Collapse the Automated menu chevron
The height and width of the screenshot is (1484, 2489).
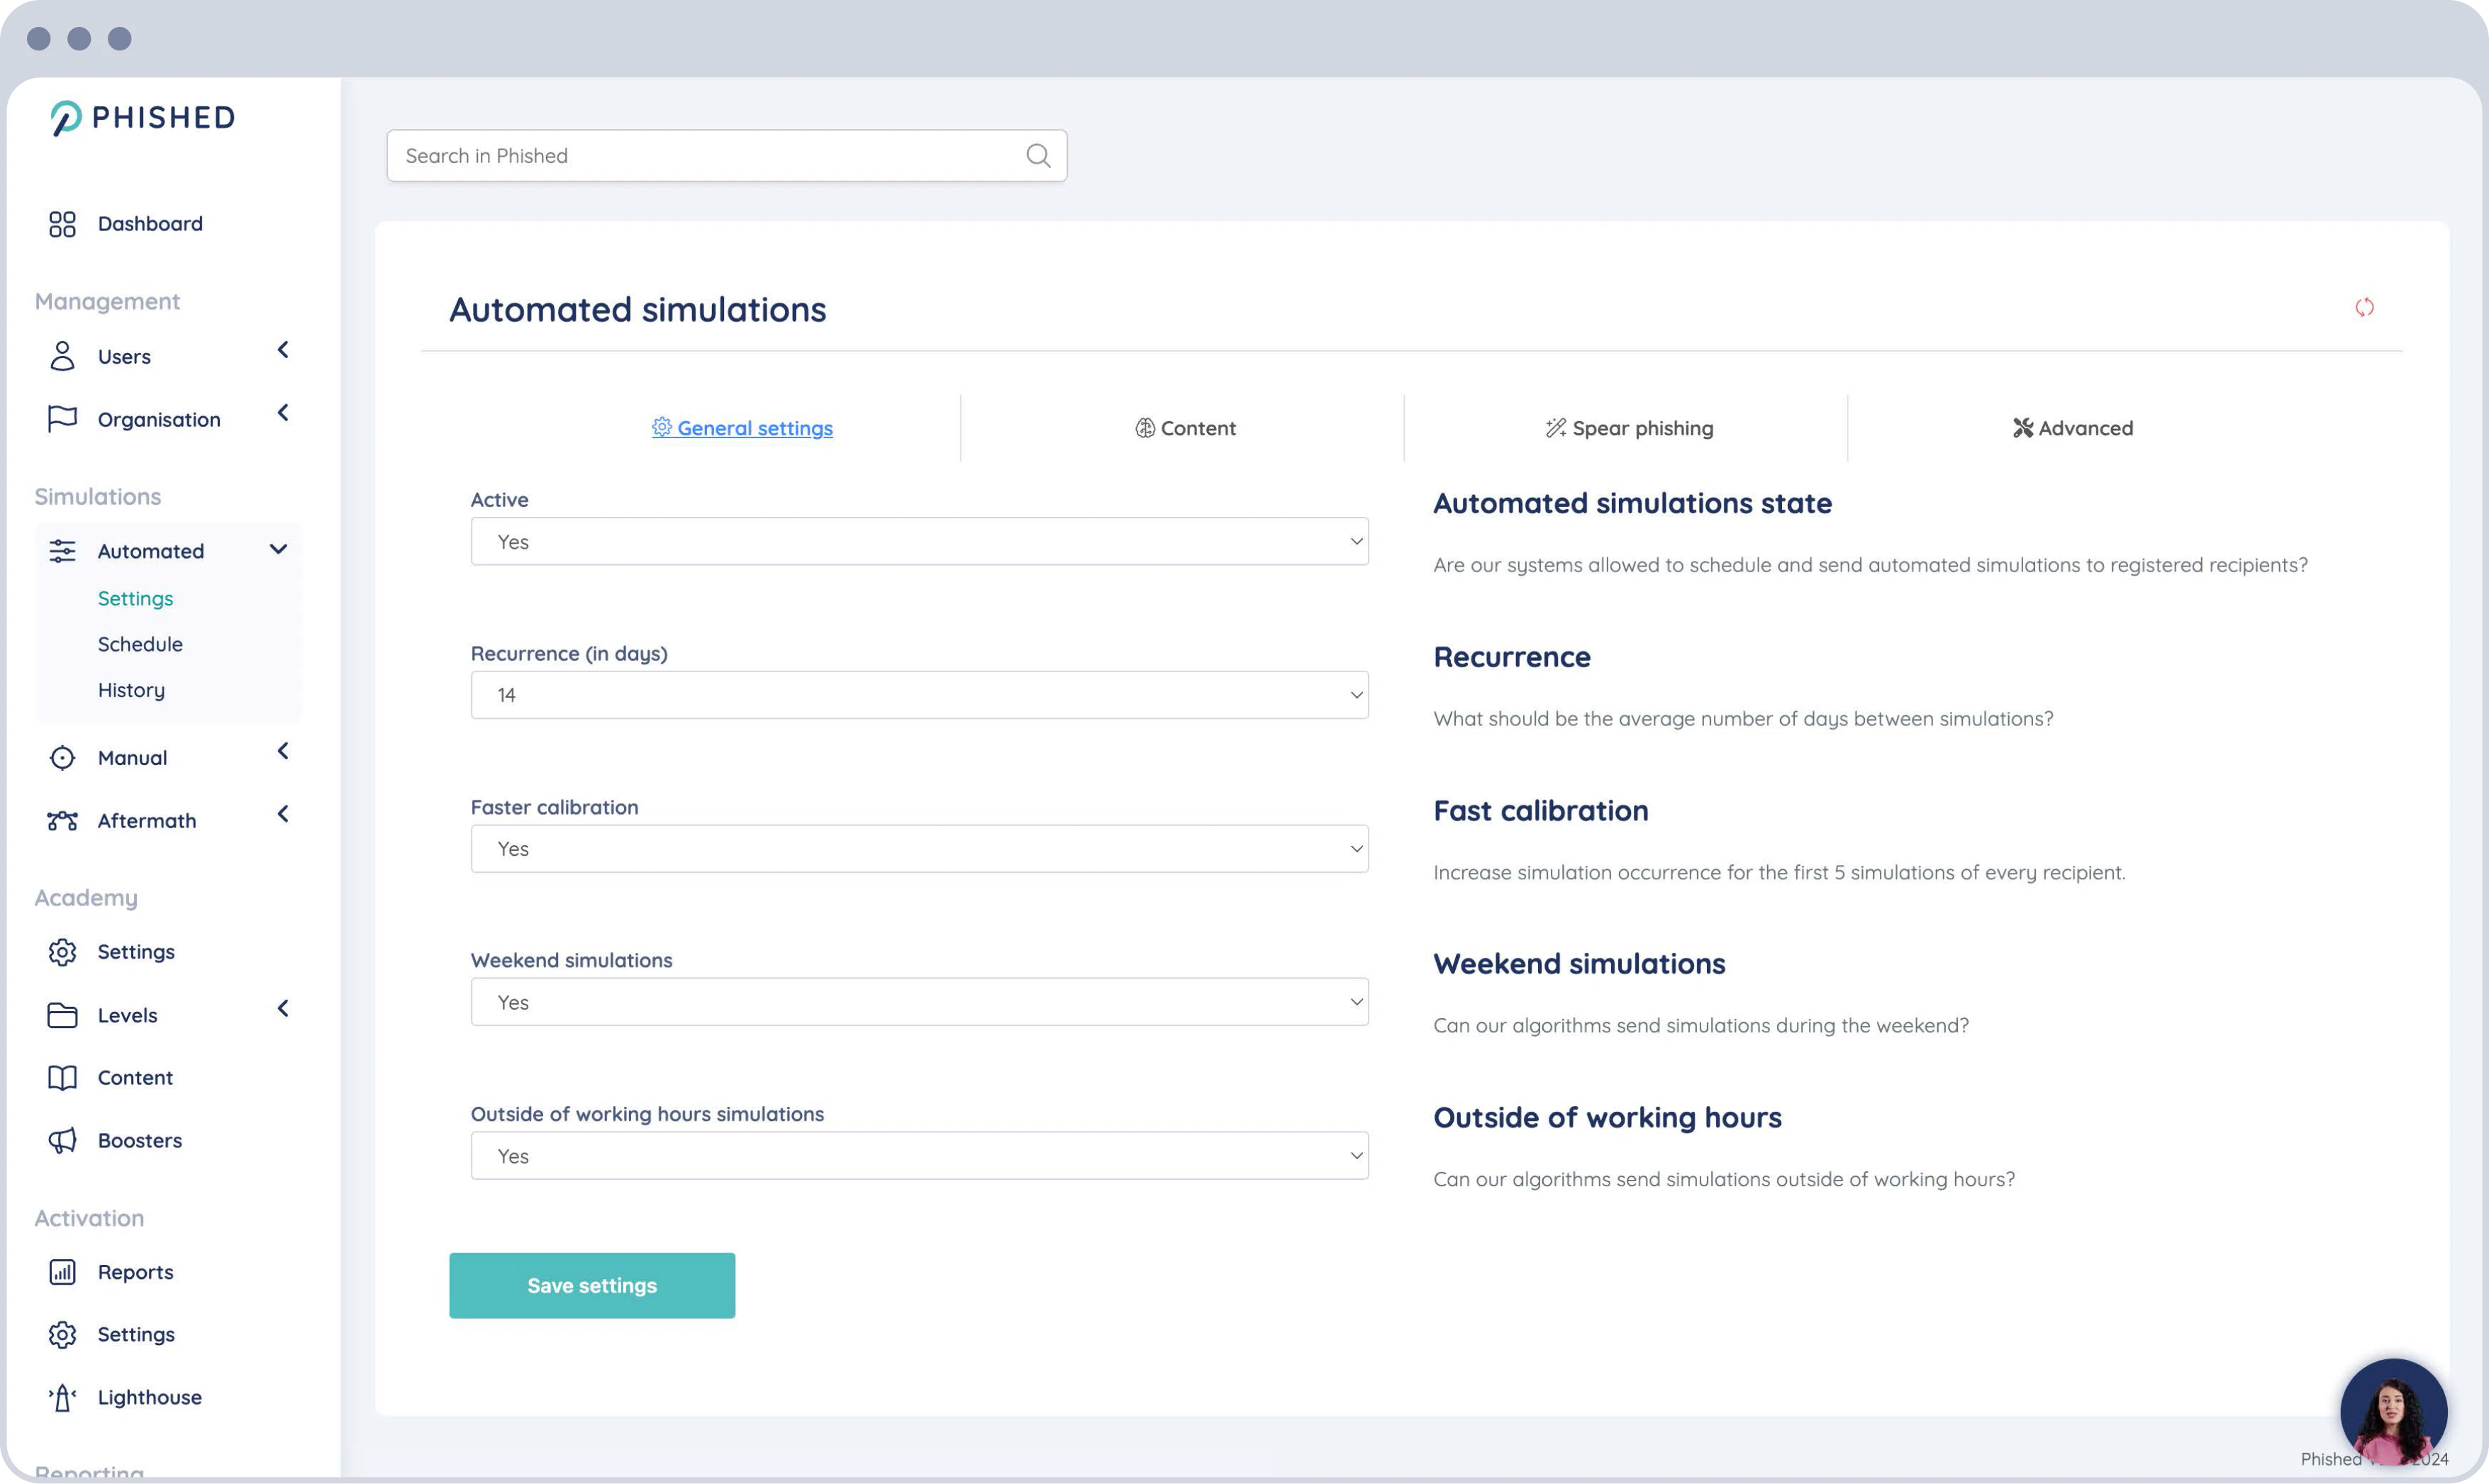coord(278,550)
